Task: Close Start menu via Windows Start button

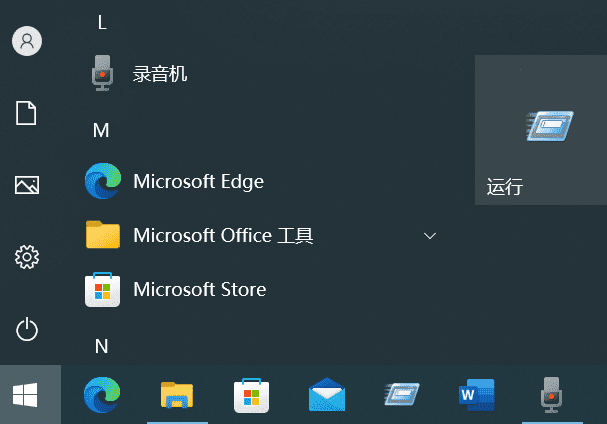Action: pos(26,396)
